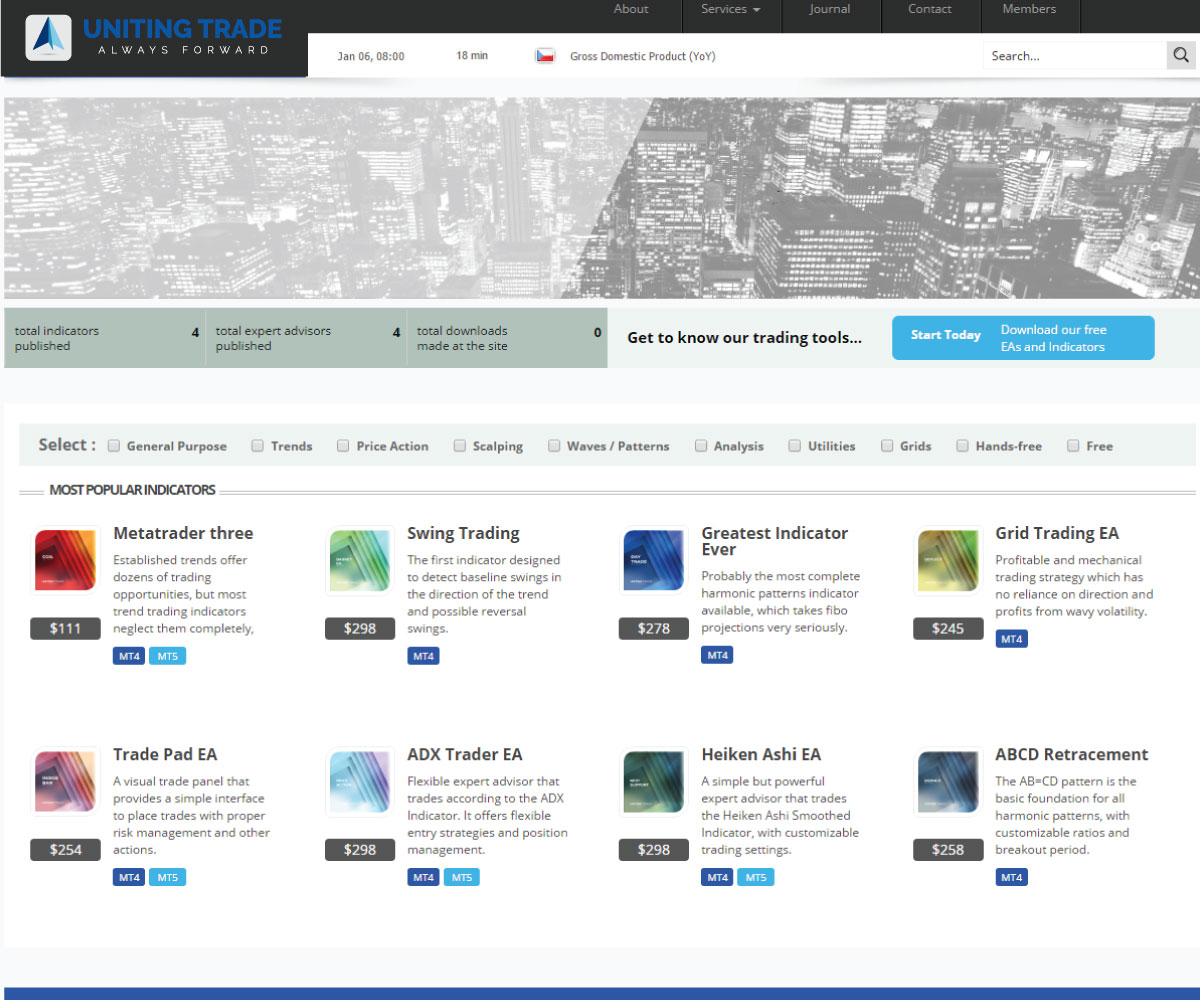Viewport: 1200px width, 1000px height.
Task: Focus the Search input field
Action: point(1073,56)
